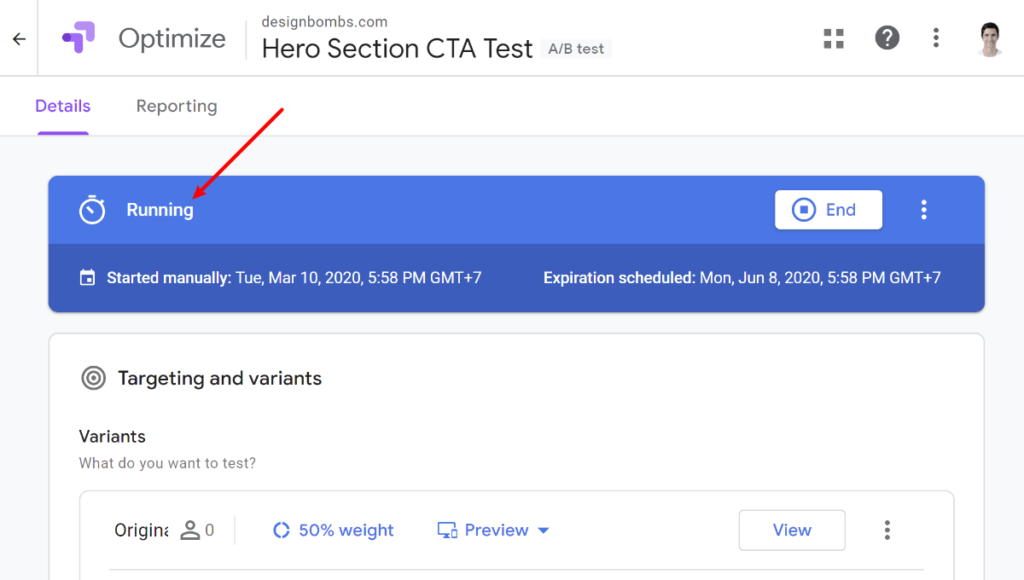
Task: Click the user profile avatar
Action: click(x=990, y=39)
